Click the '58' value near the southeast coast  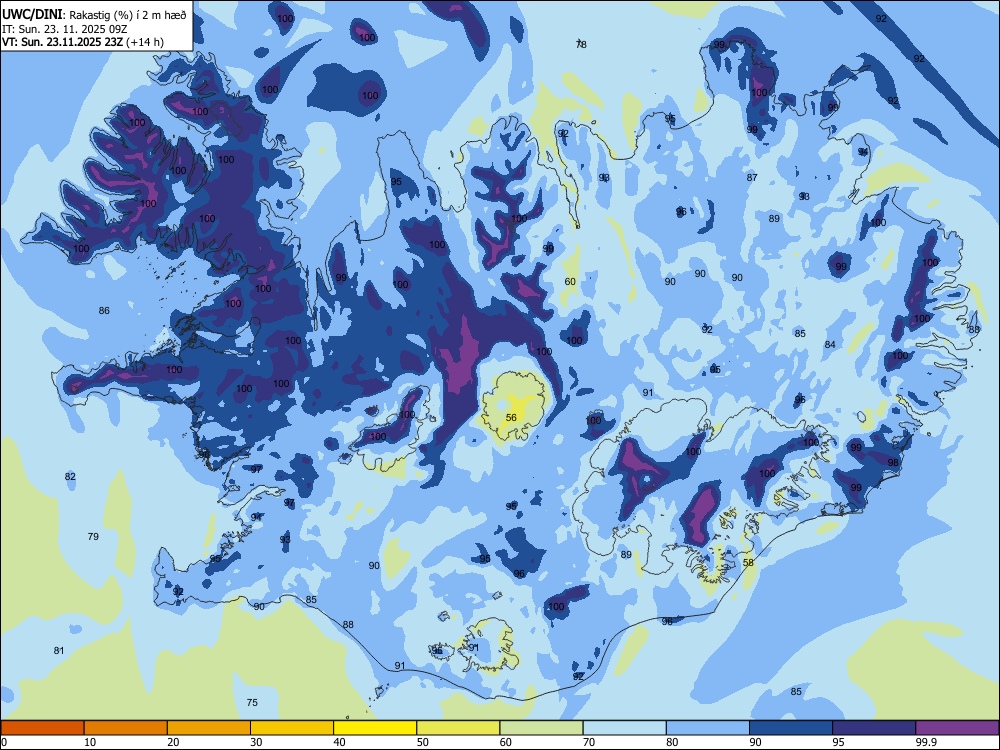[x=749, y=562]
